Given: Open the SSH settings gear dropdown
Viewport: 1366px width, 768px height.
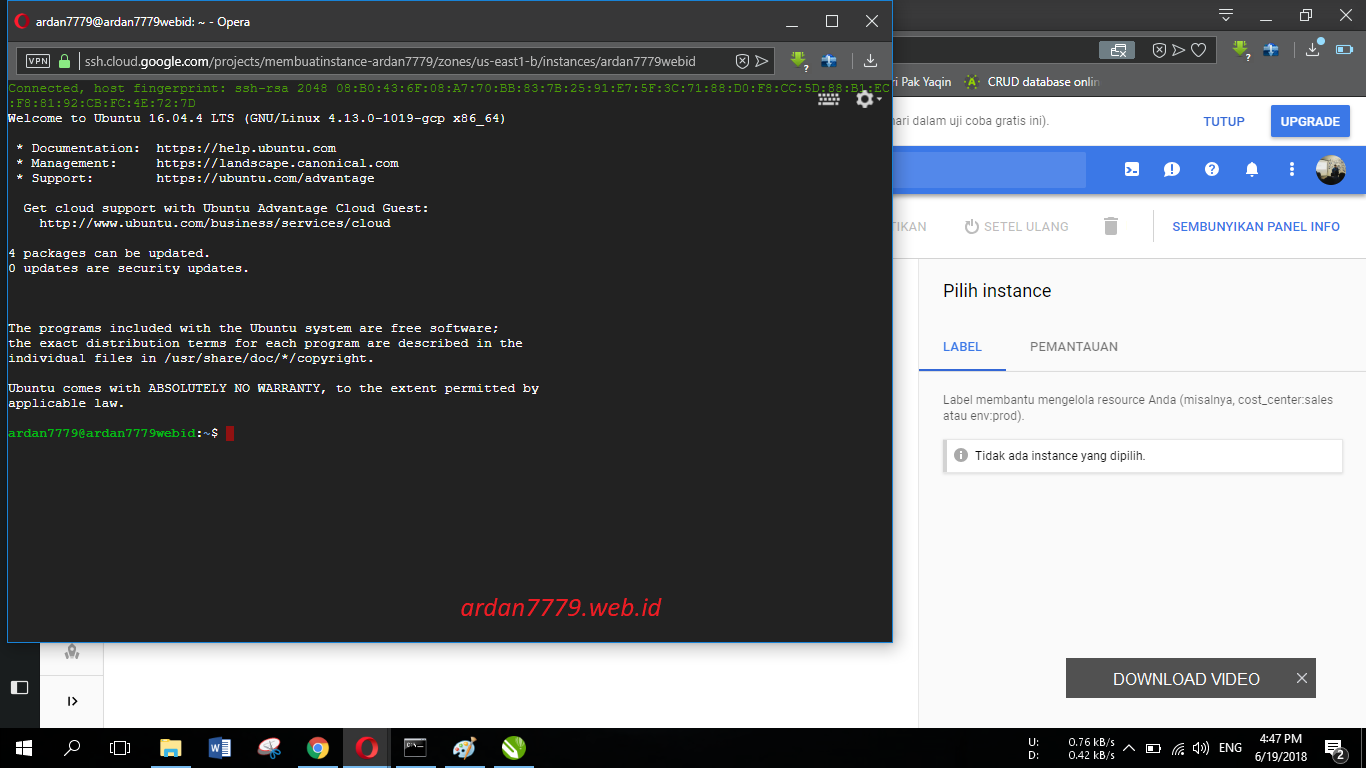Looking at the screenshot, I should coord(864,98).
